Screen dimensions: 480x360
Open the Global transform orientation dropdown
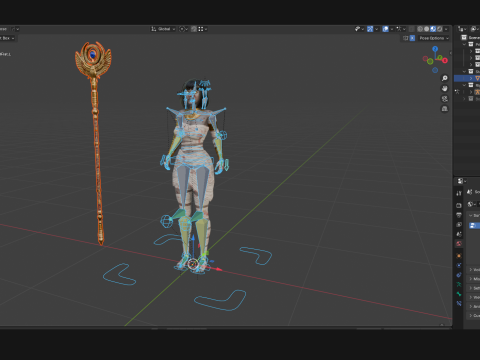click(163, 29)
